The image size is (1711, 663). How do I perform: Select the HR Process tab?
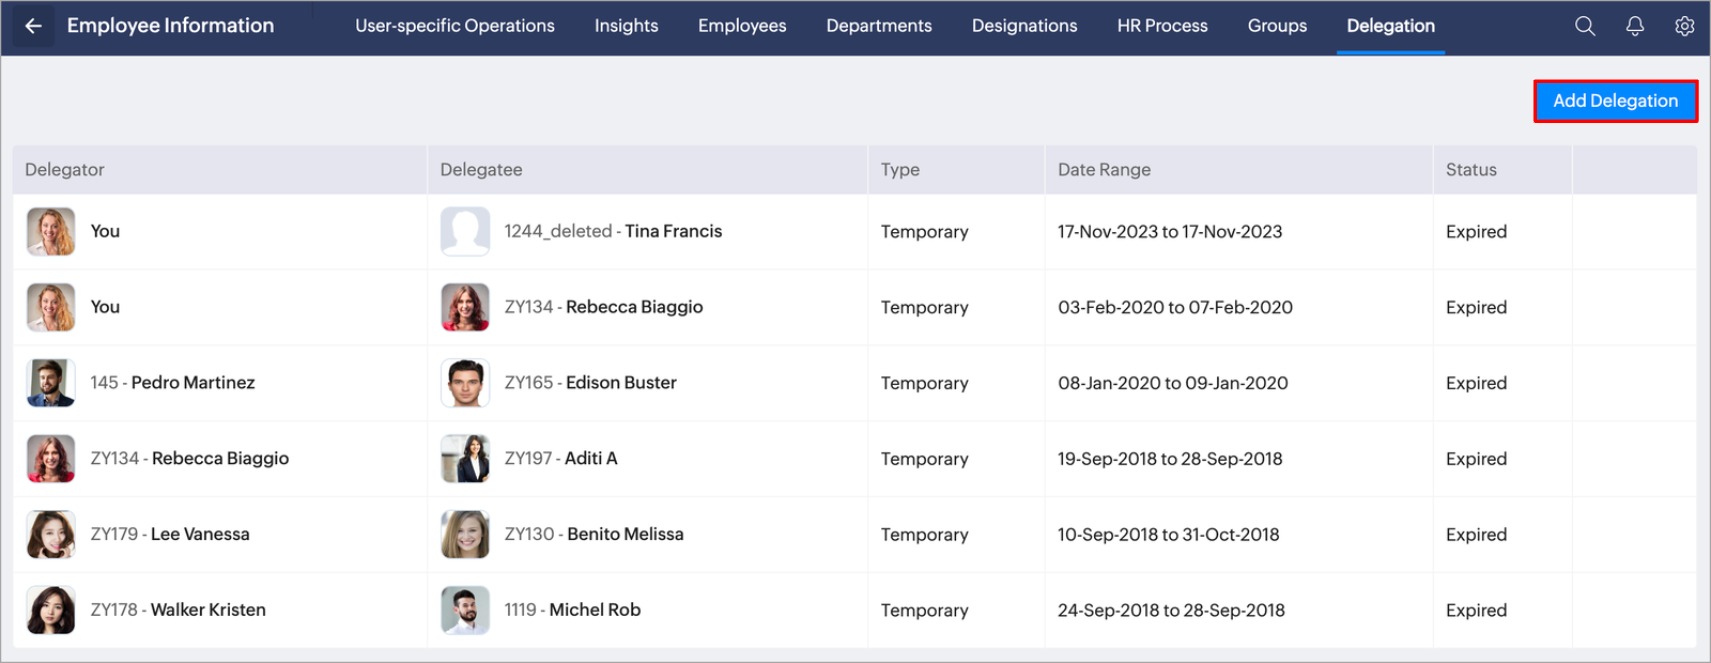pyautogui.click(x=1162, y=26)
